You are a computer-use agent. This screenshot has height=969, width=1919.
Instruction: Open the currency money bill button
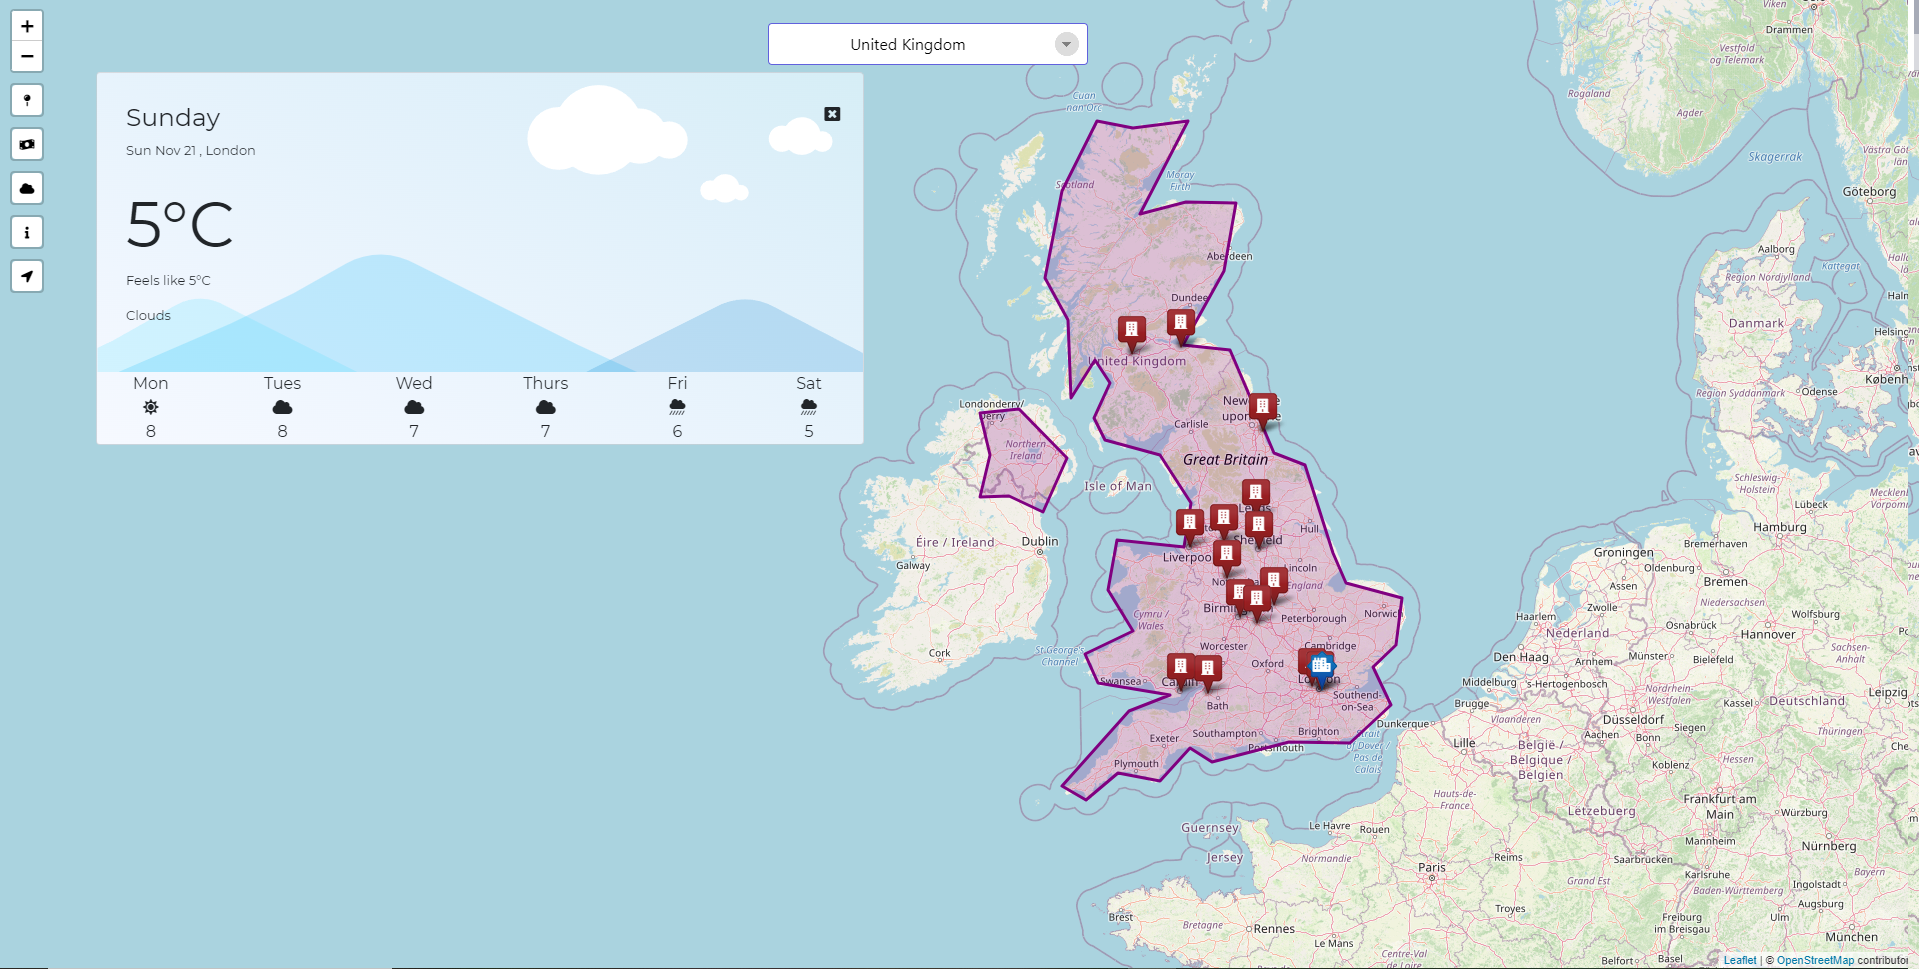(x=27, y=144)
